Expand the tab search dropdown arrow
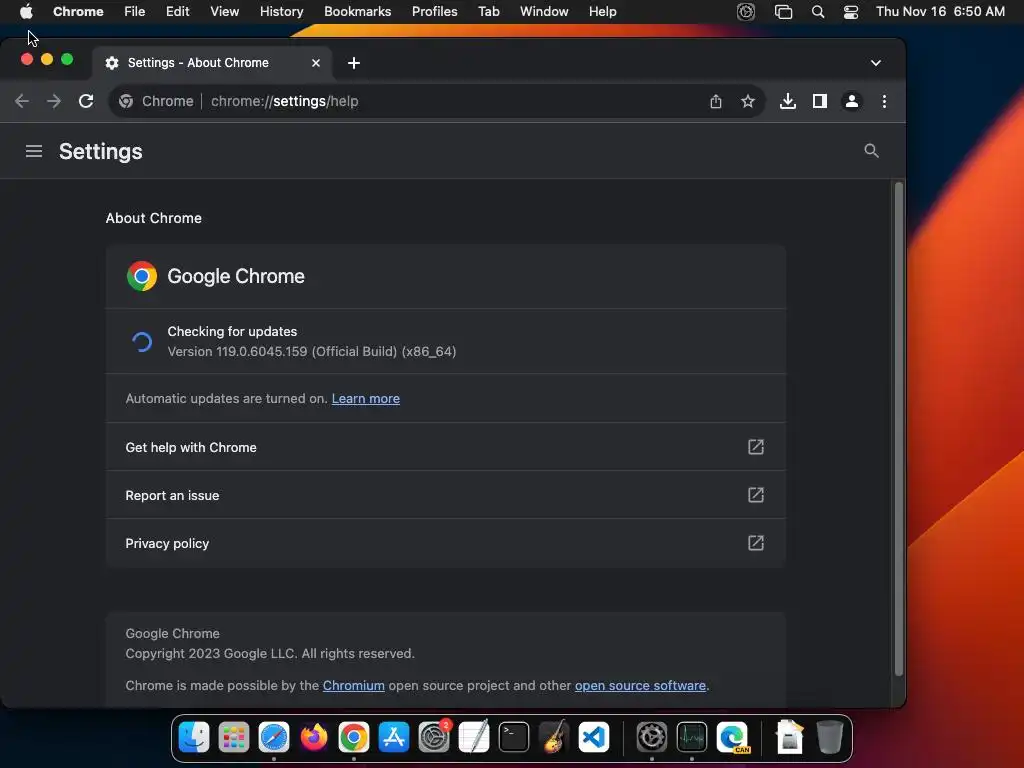The width and height of the screenshot is (1024, 768). pos(876,63)
